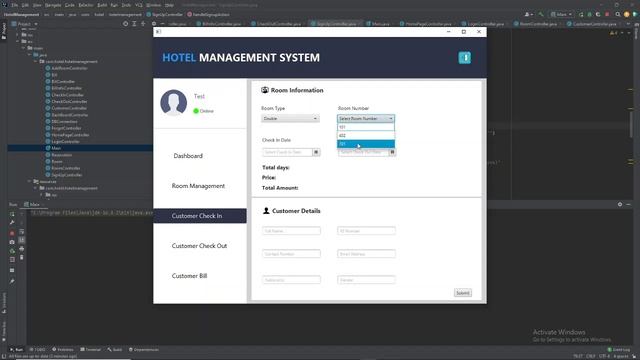The height and width of the screenshot is (360, 640).
Task: Select room 402 from the dropdown list
Action: click(366, 136)
